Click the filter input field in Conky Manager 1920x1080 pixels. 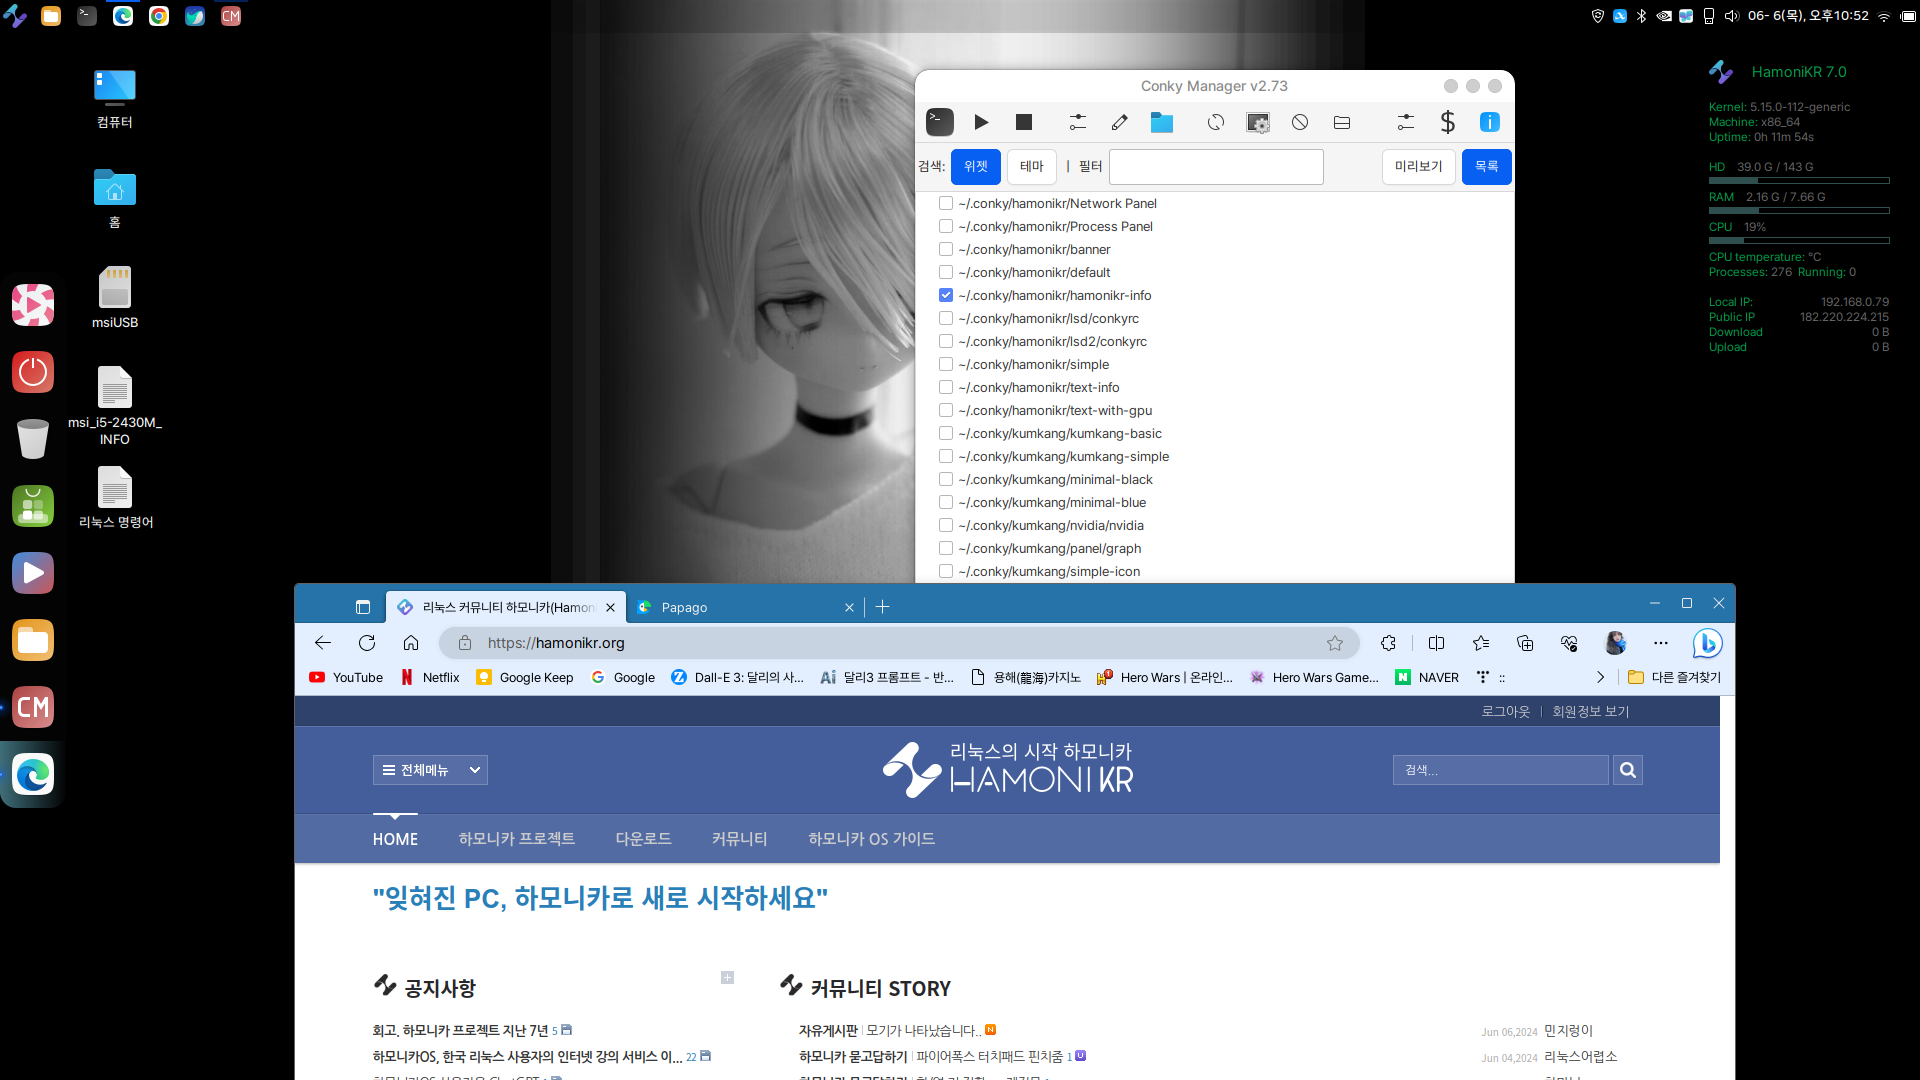tap(1215, 166)
